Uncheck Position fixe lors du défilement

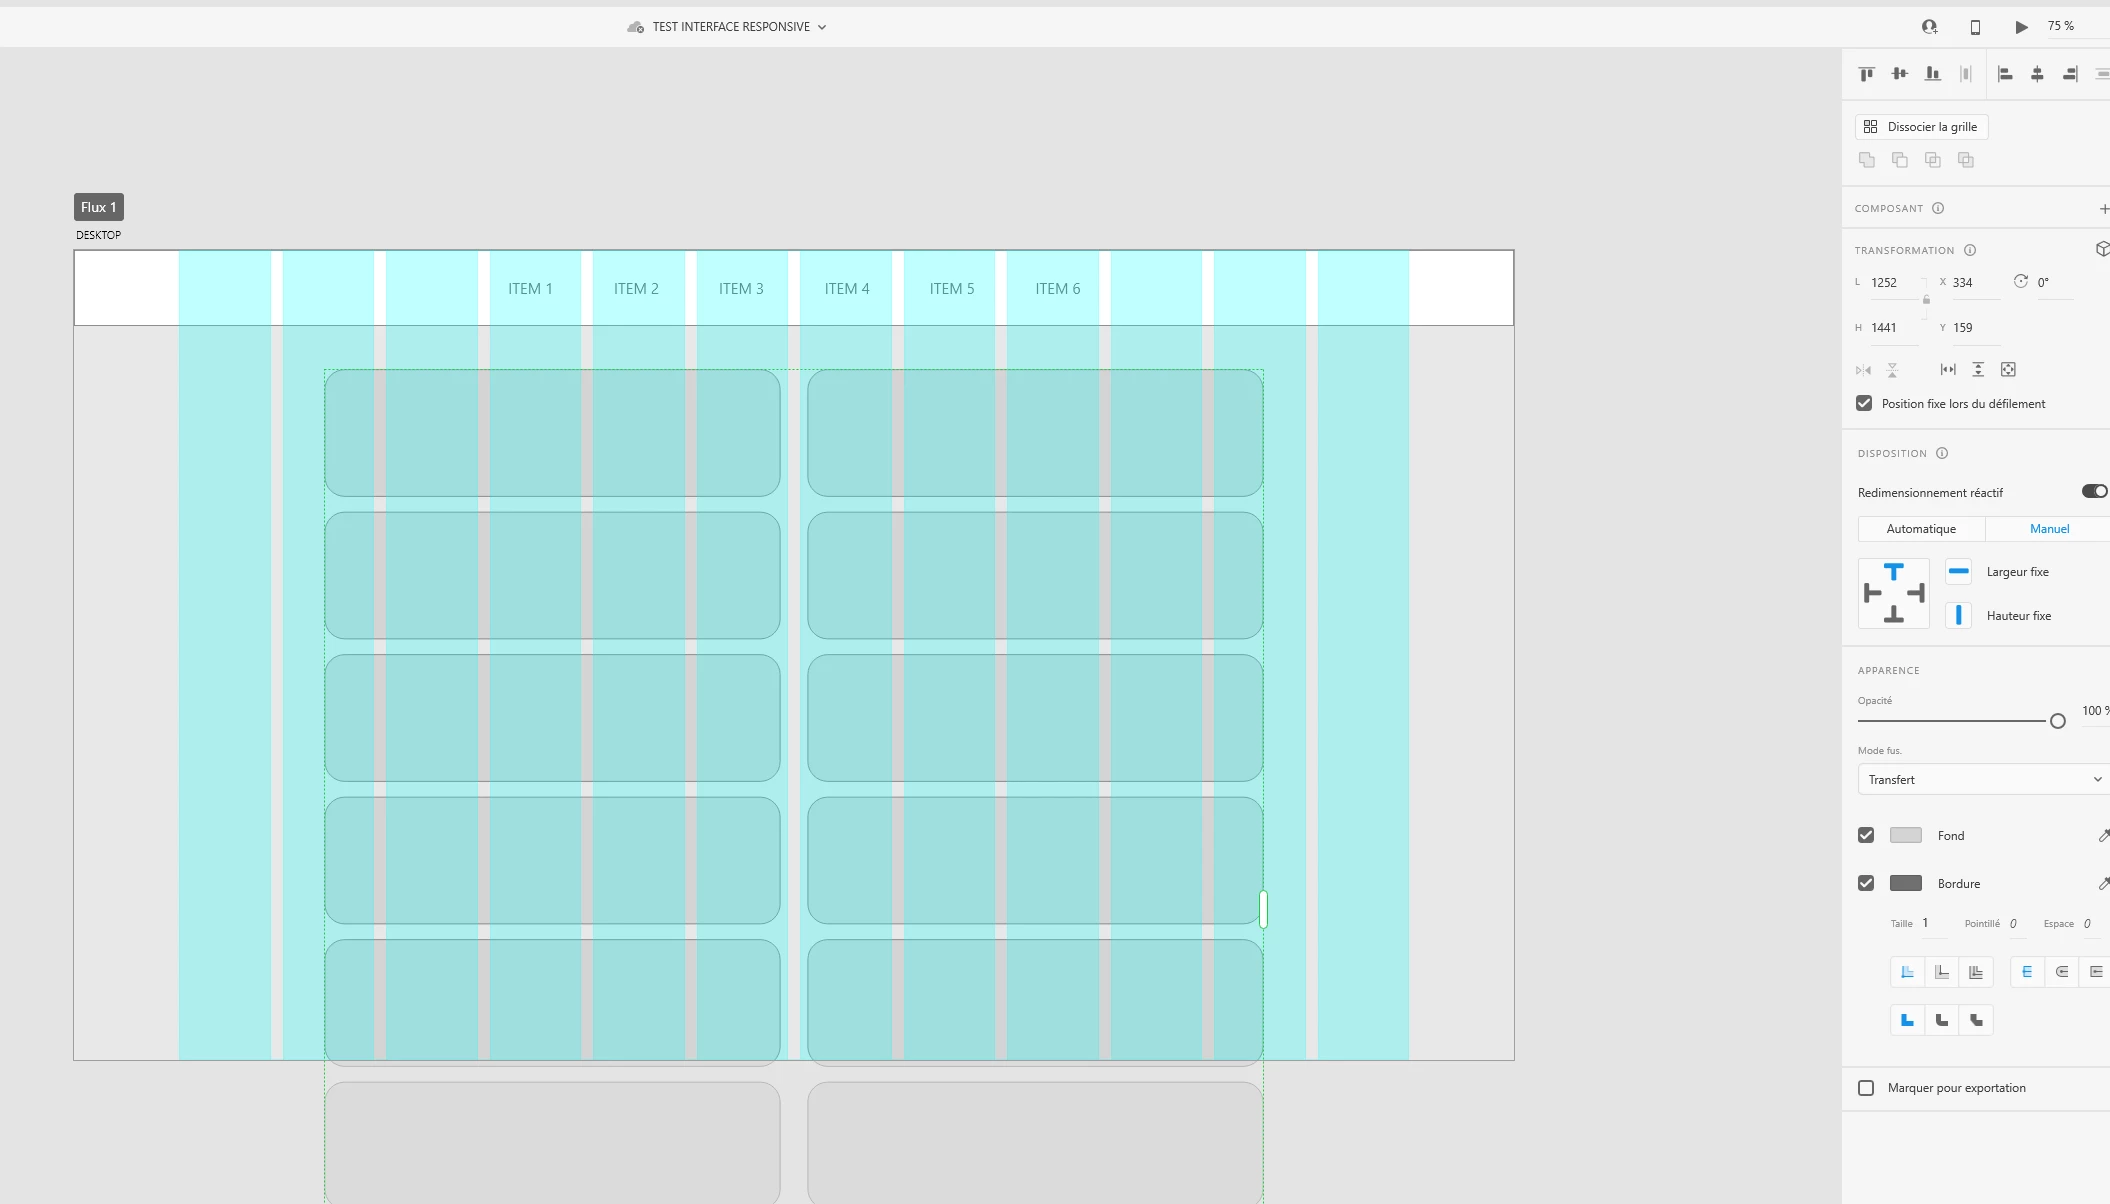[1864, 403]
